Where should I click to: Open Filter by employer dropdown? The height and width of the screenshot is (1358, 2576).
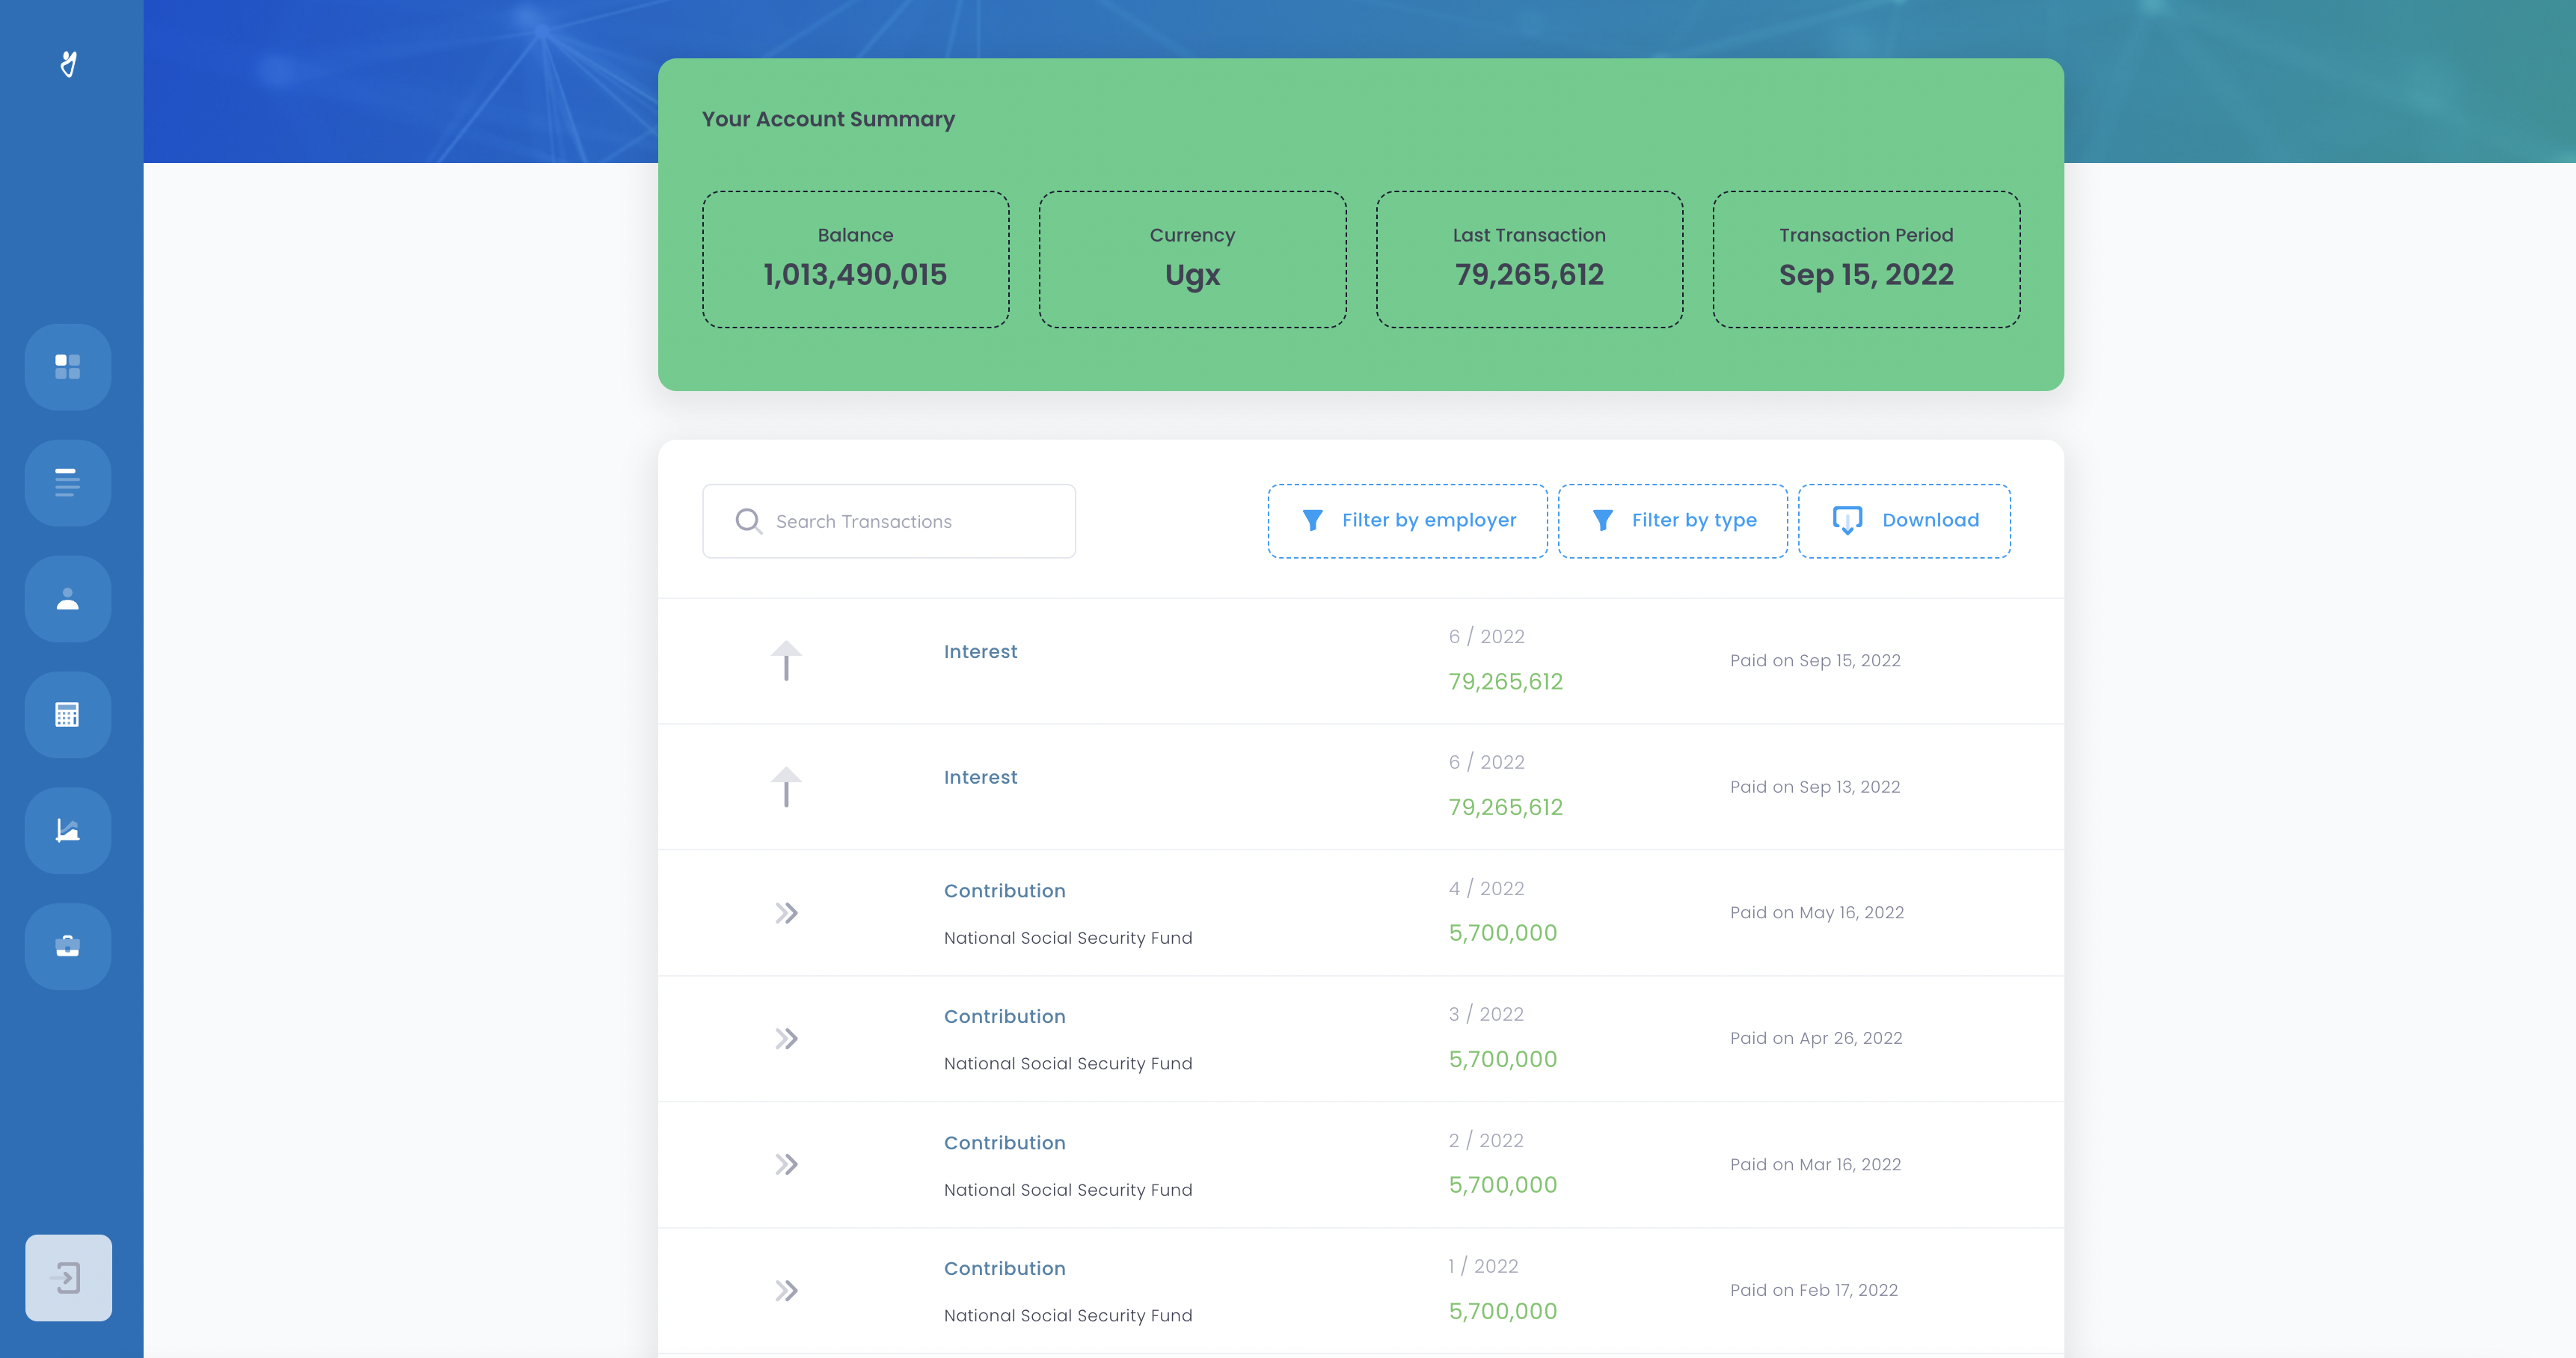point(1407,520)
